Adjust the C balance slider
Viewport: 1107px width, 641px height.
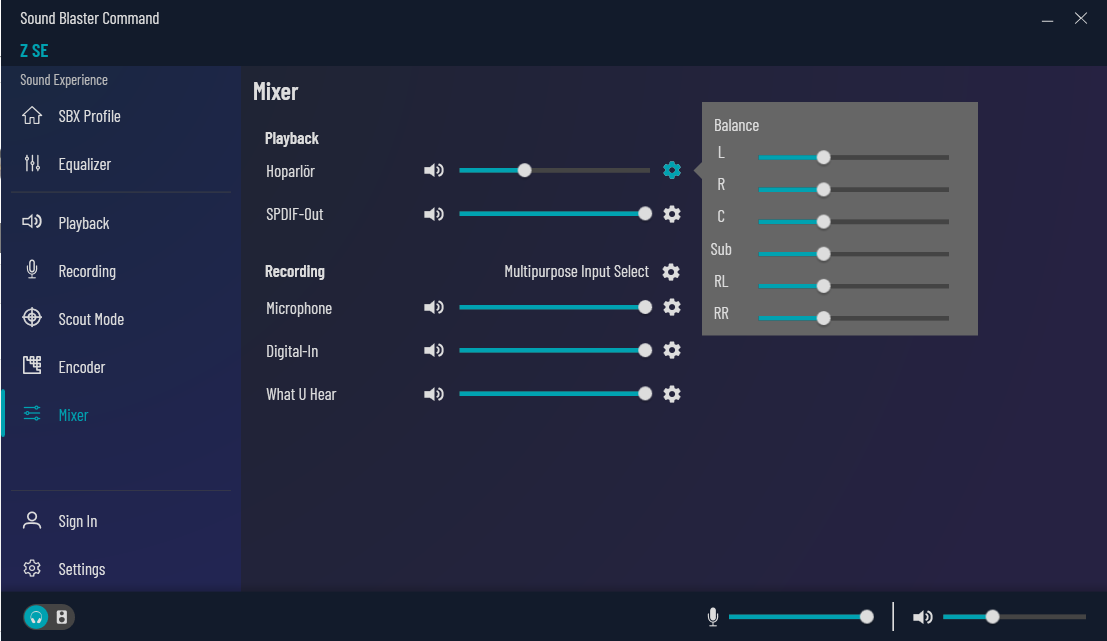854,222
